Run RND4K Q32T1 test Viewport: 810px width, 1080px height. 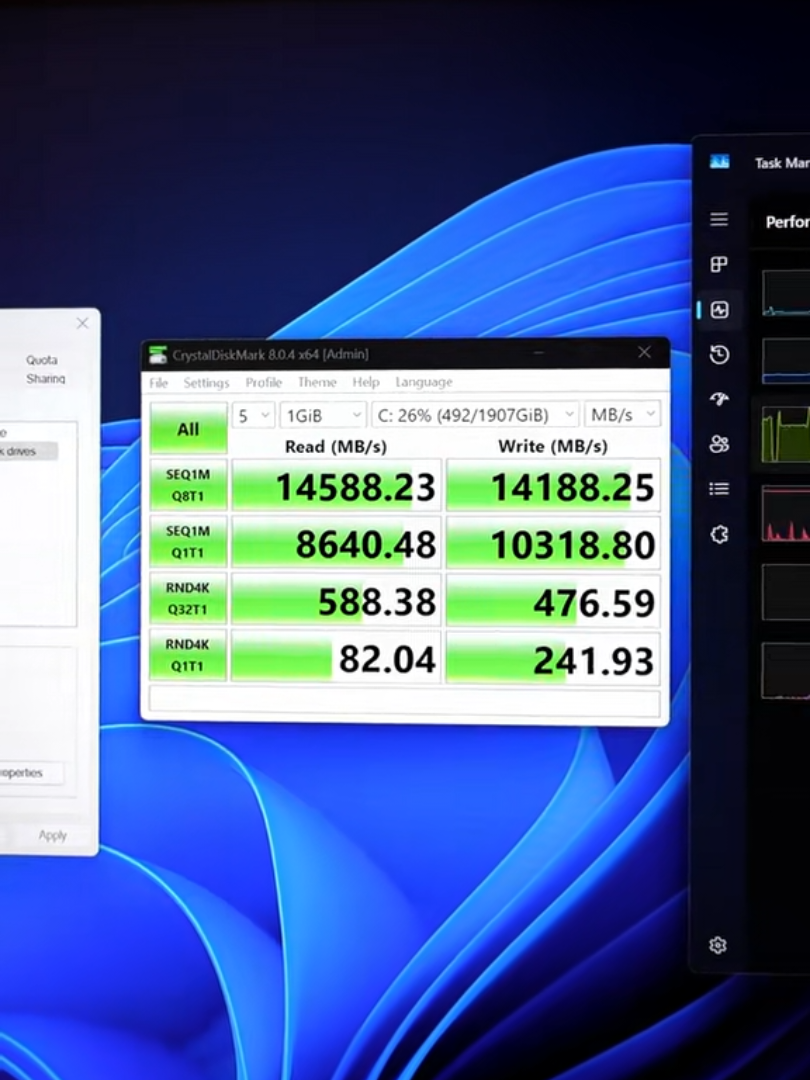188,599
